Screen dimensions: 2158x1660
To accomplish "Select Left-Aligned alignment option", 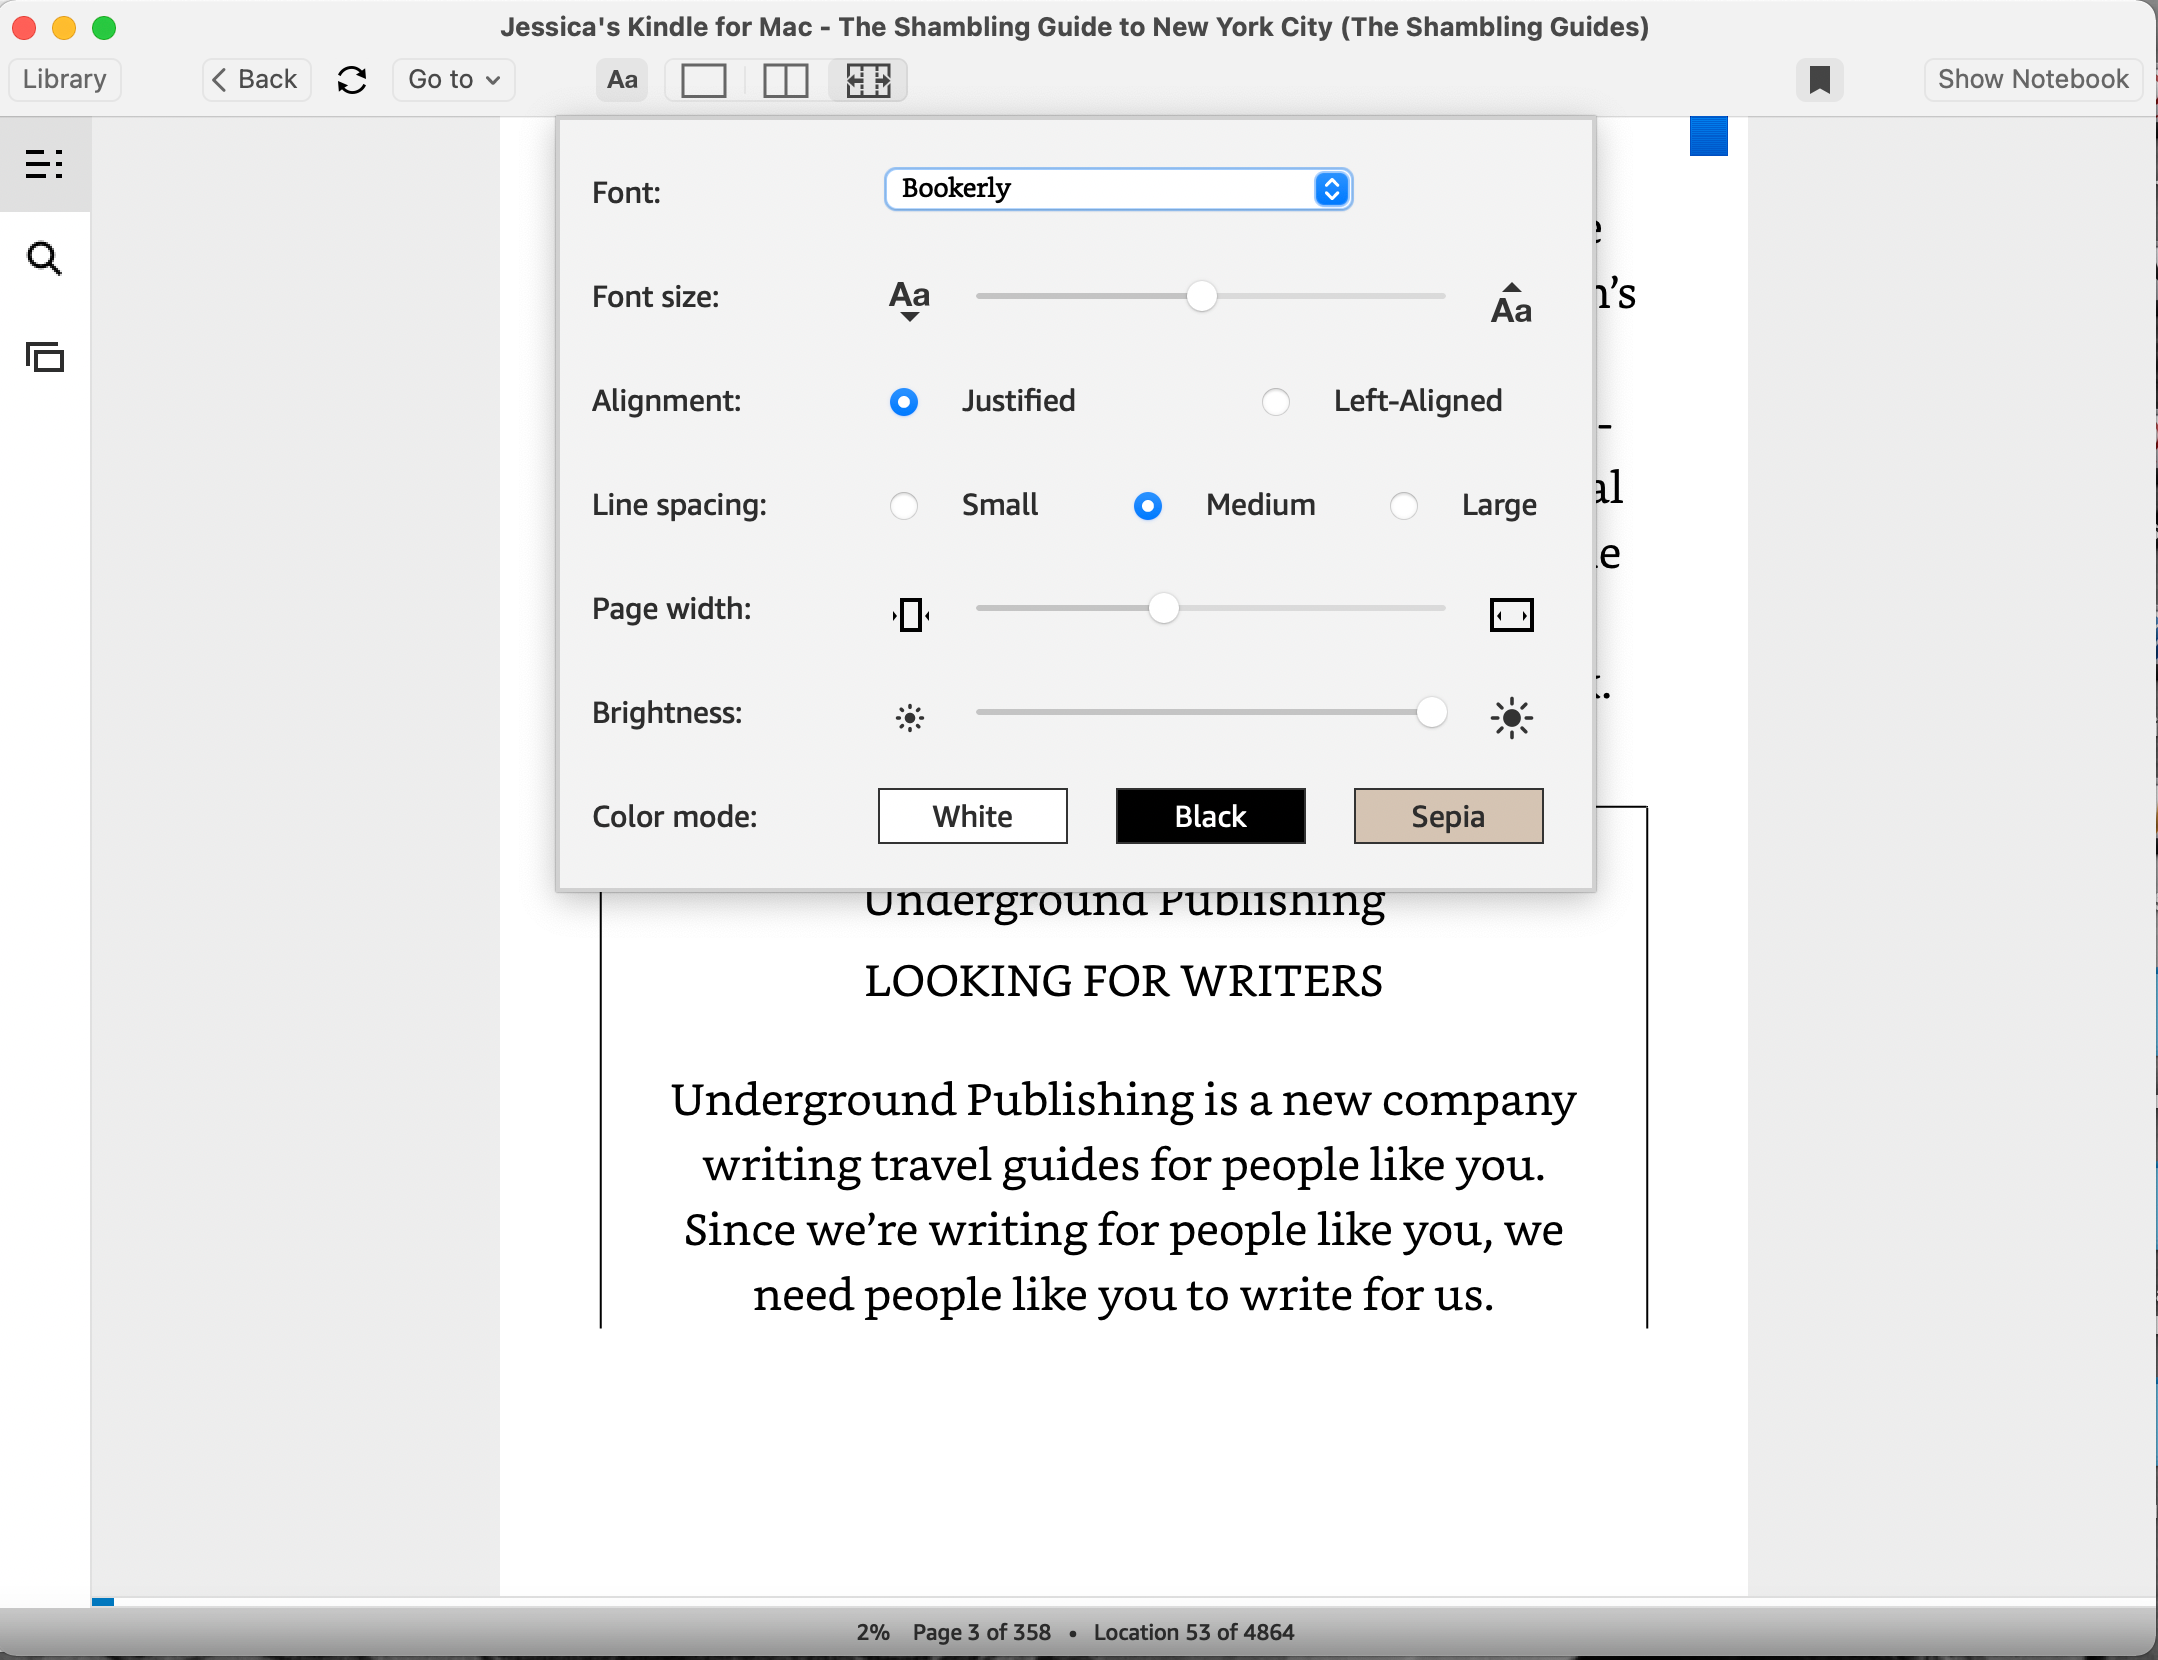I will [1274, 399].
